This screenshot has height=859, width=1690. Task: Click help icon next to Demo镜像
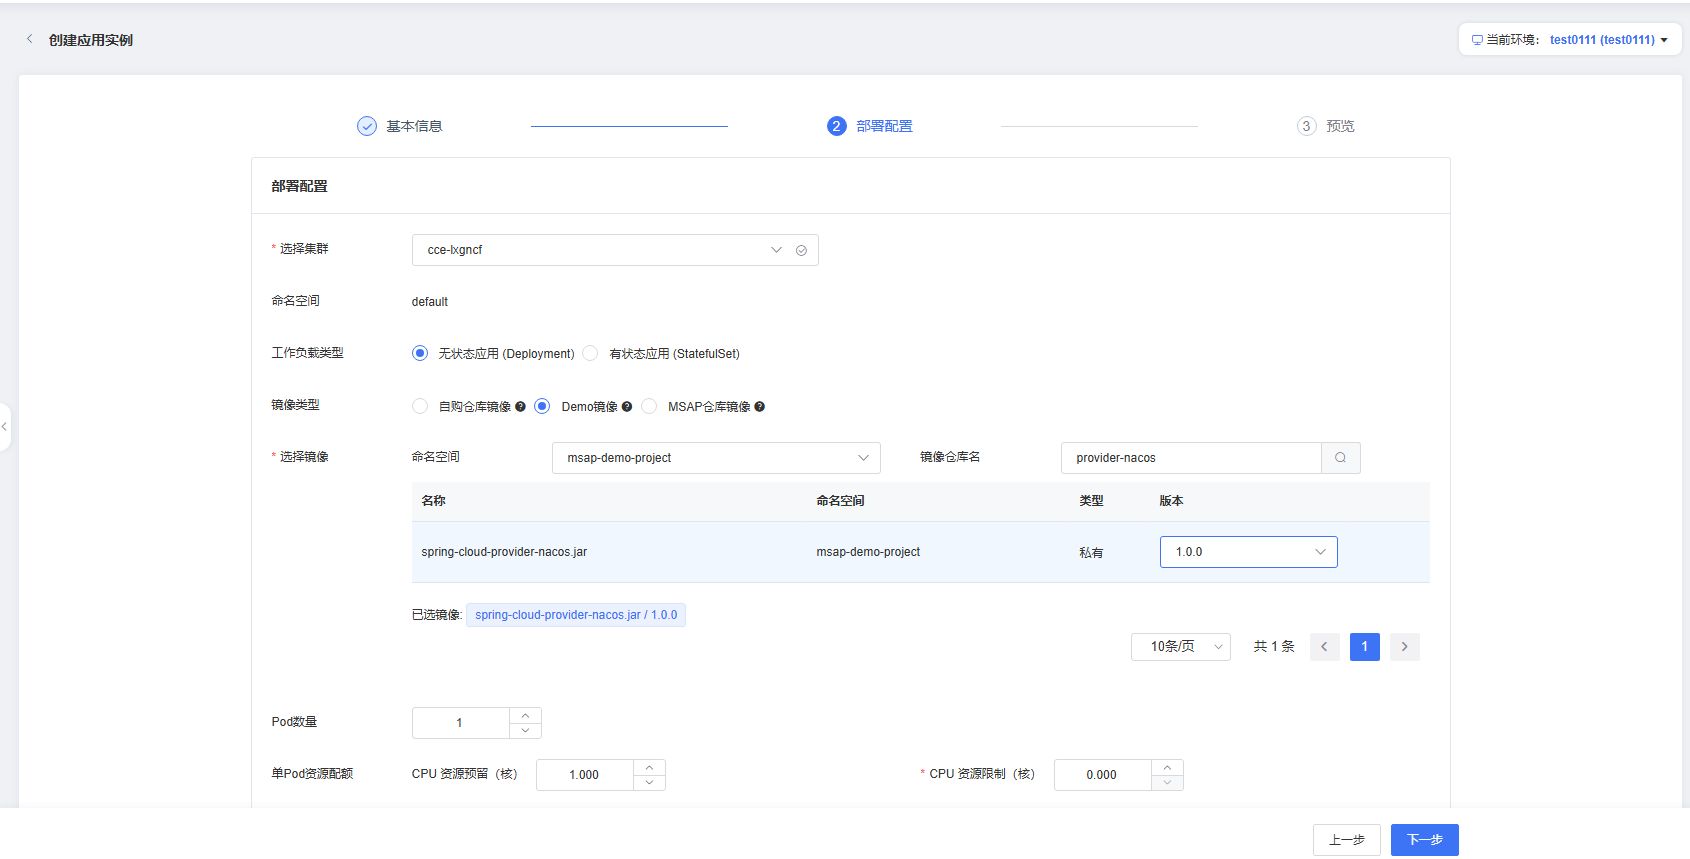[627, 407]
